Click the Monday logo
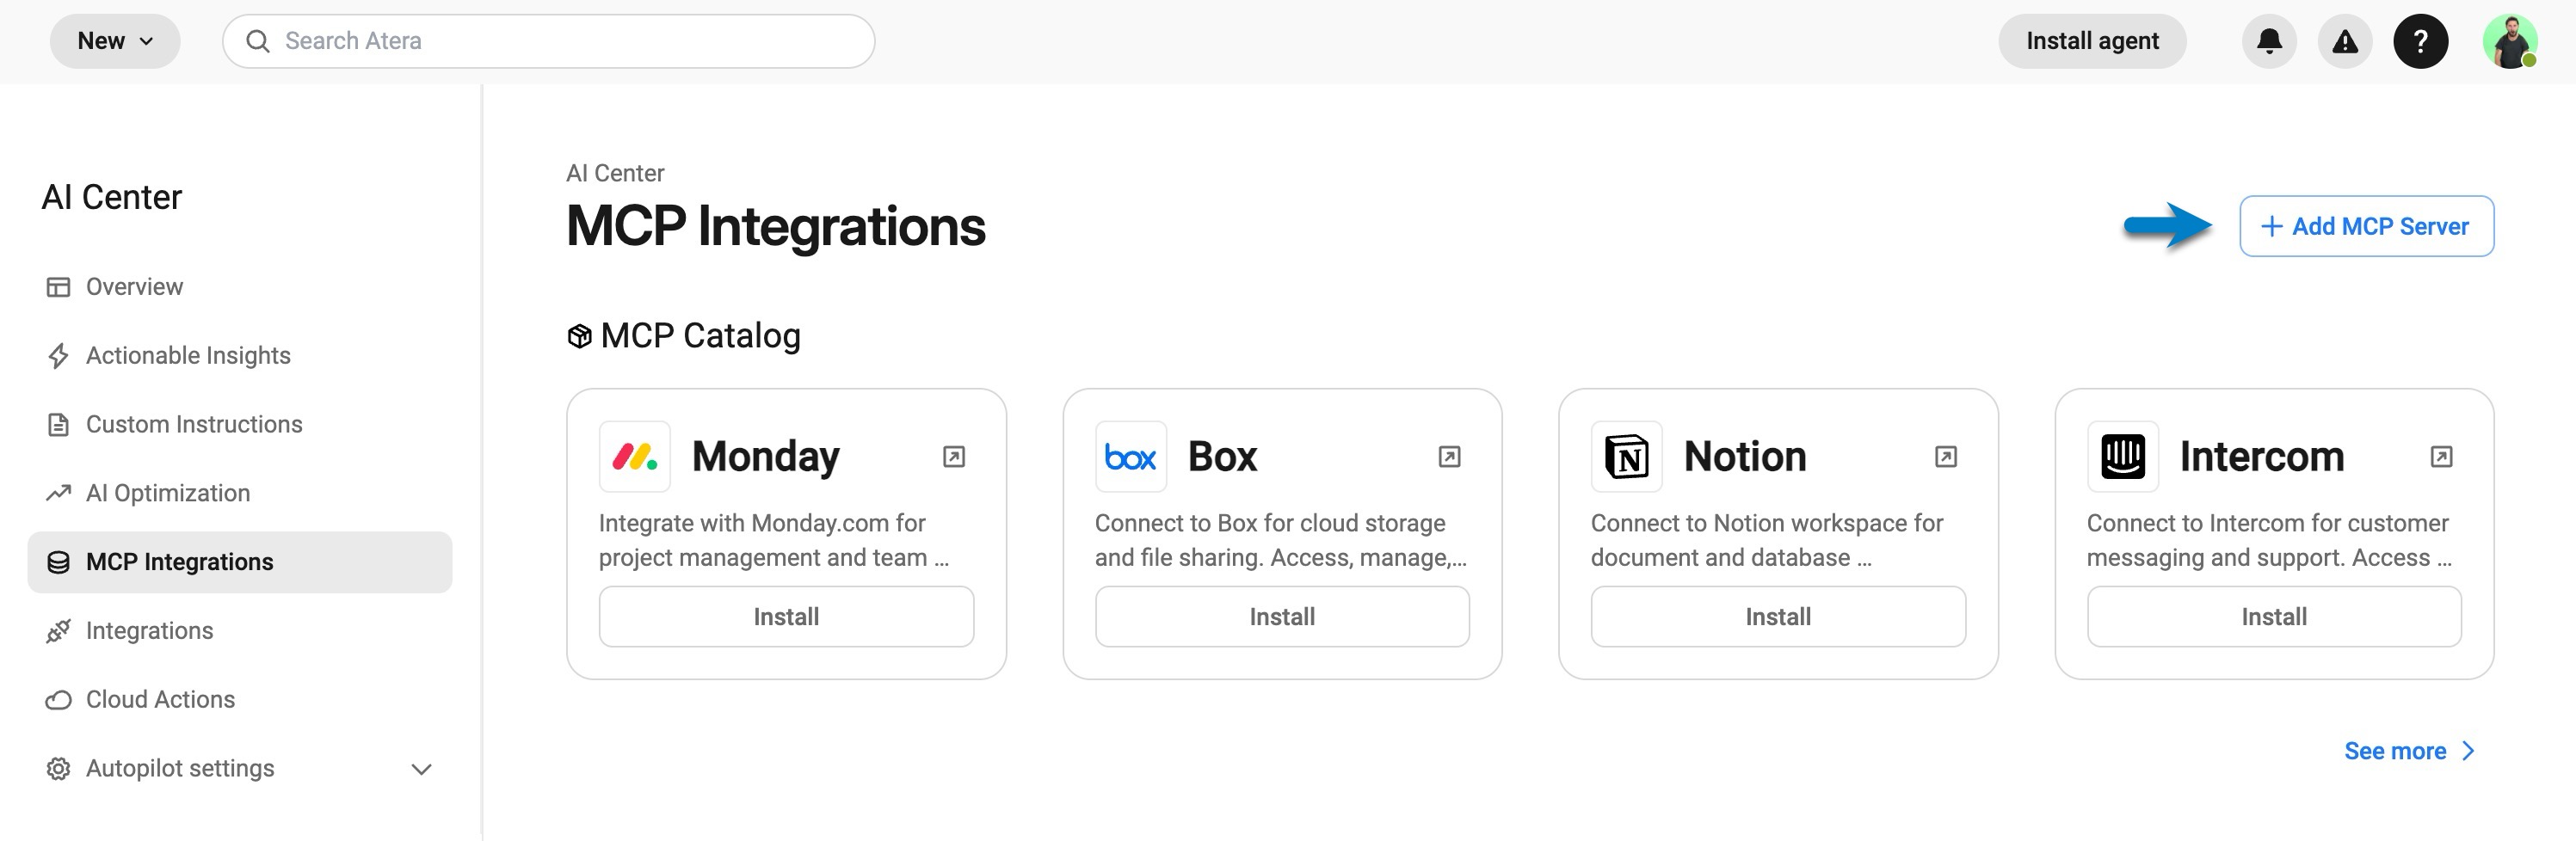 click(x=635, y=457)
